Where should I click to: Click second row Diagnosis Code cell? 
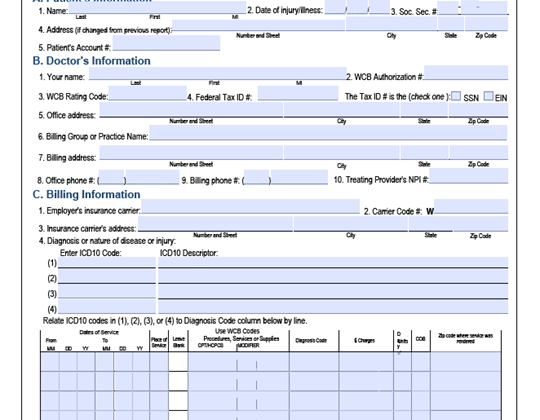click(314, 381)
